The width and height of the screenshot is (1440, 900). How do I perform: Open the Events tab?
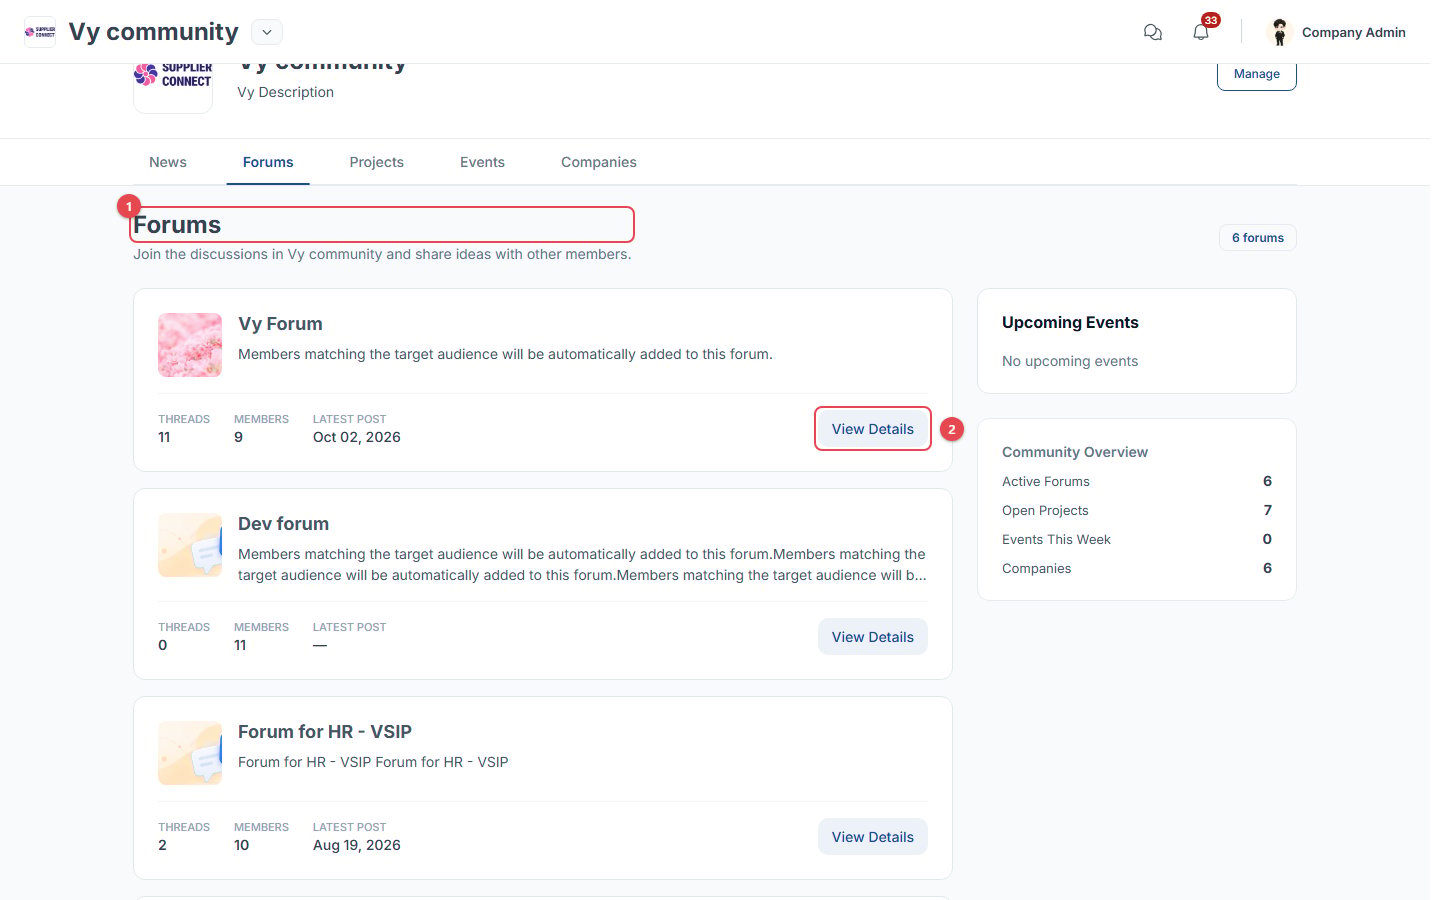[482, 162]
